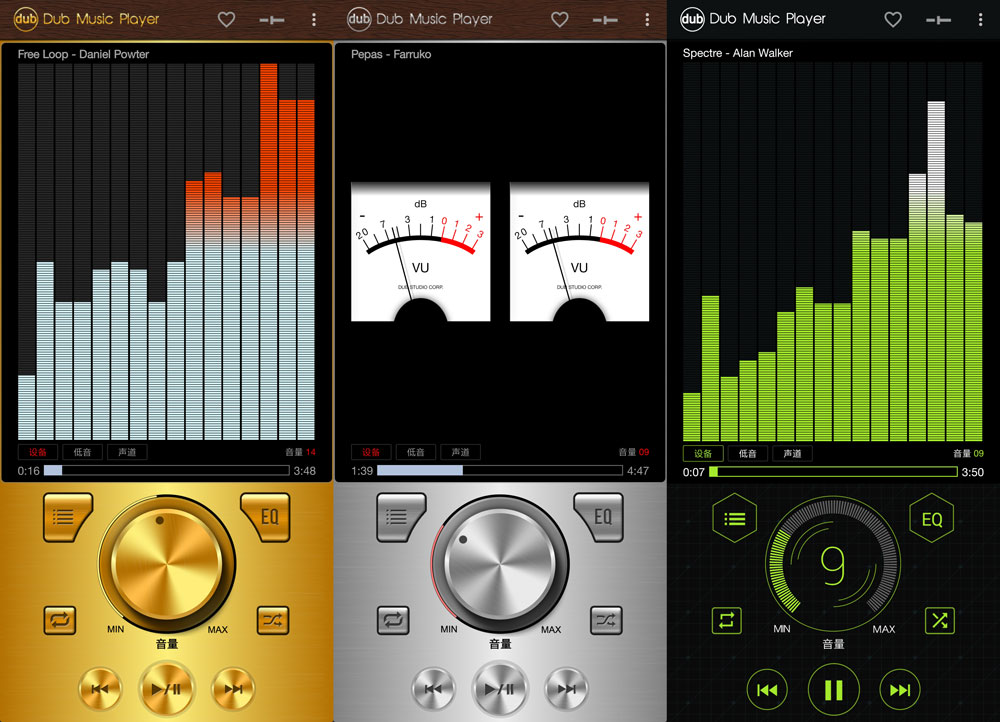Seek on Pepas progress bar
1000x722 pixels.
[500, 471]
